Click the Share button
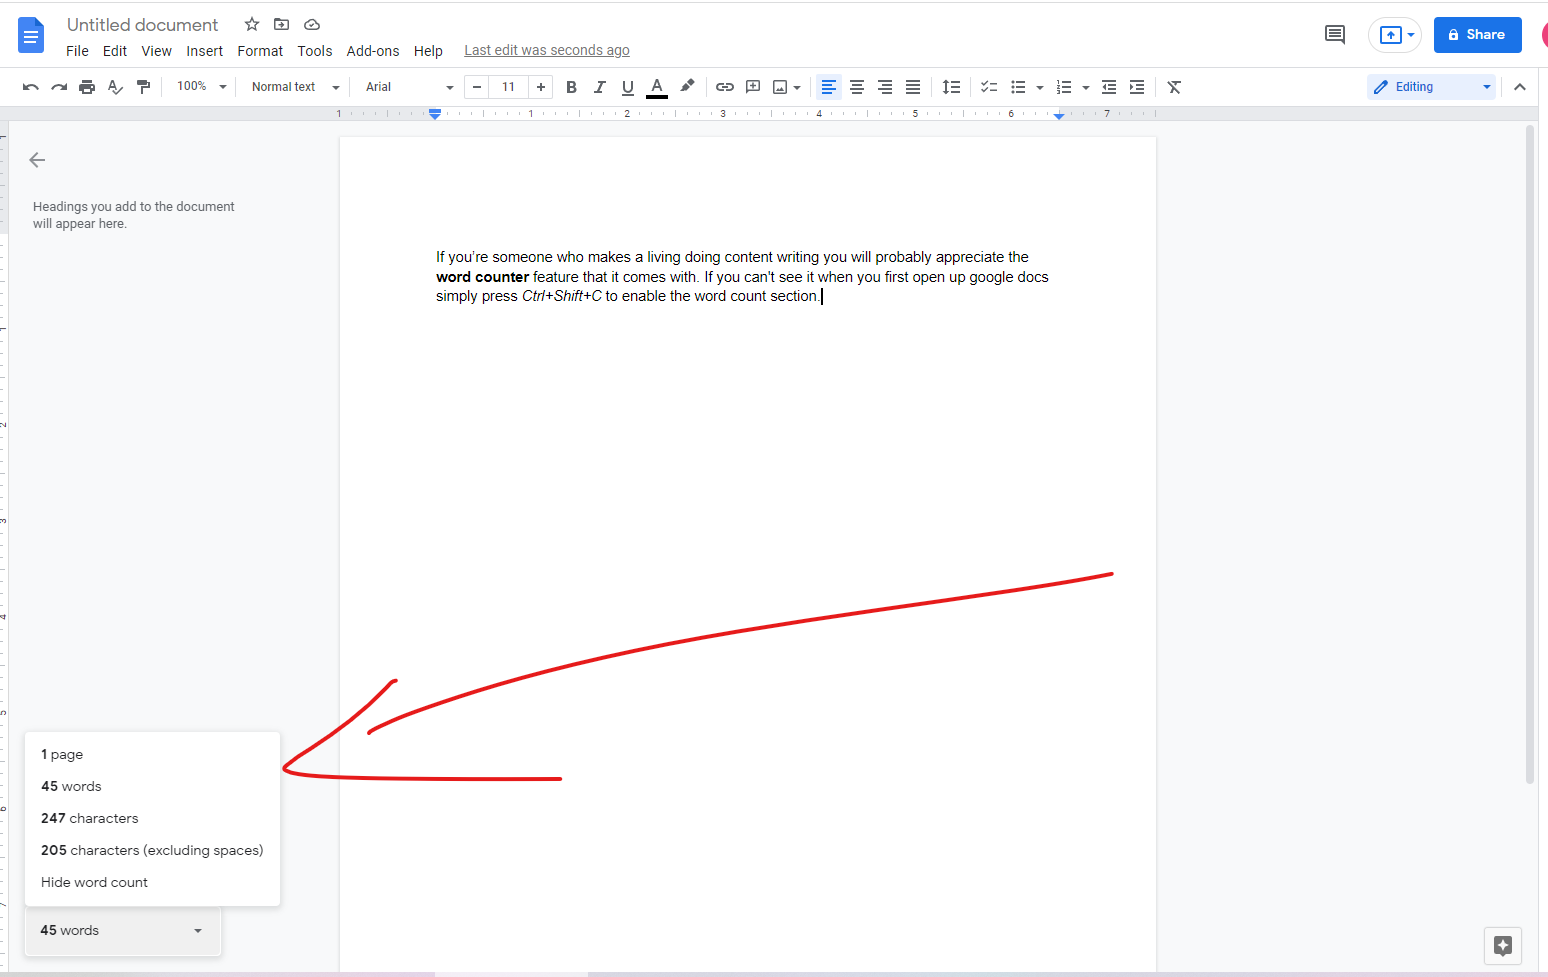 tap(1477, 35)
